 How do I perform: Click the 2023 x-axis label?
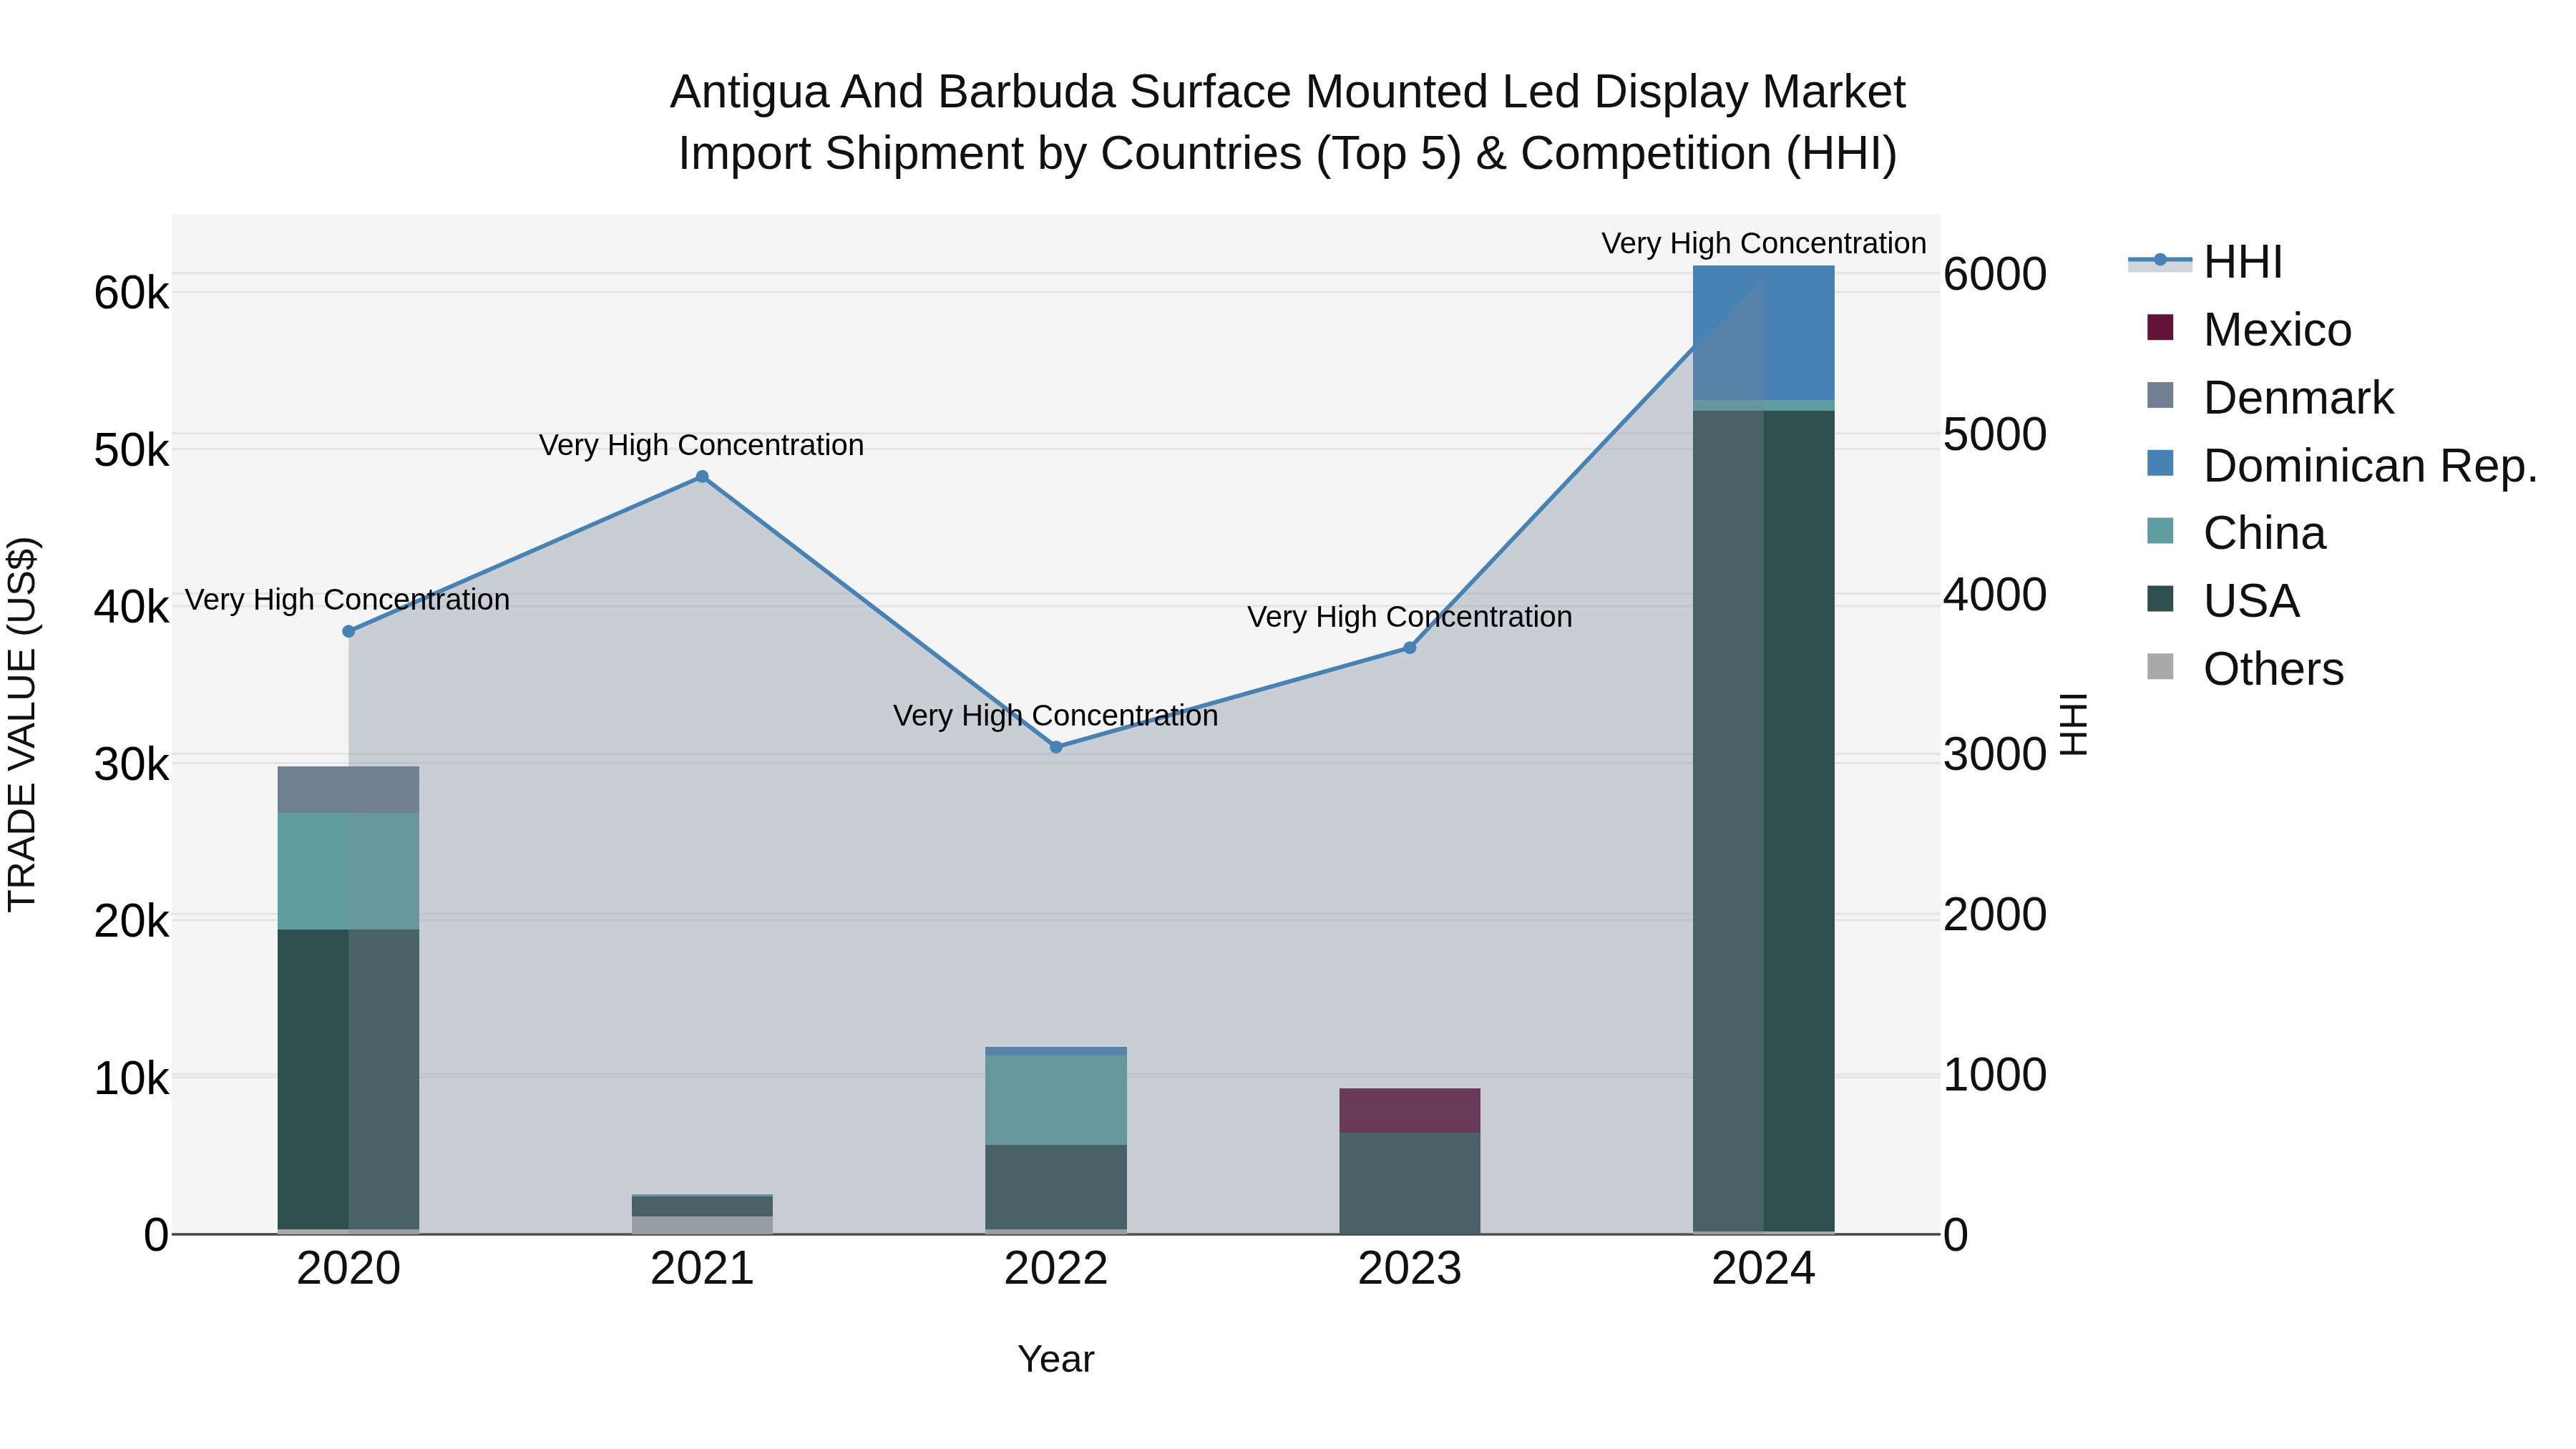[x=1410, y=1269]
